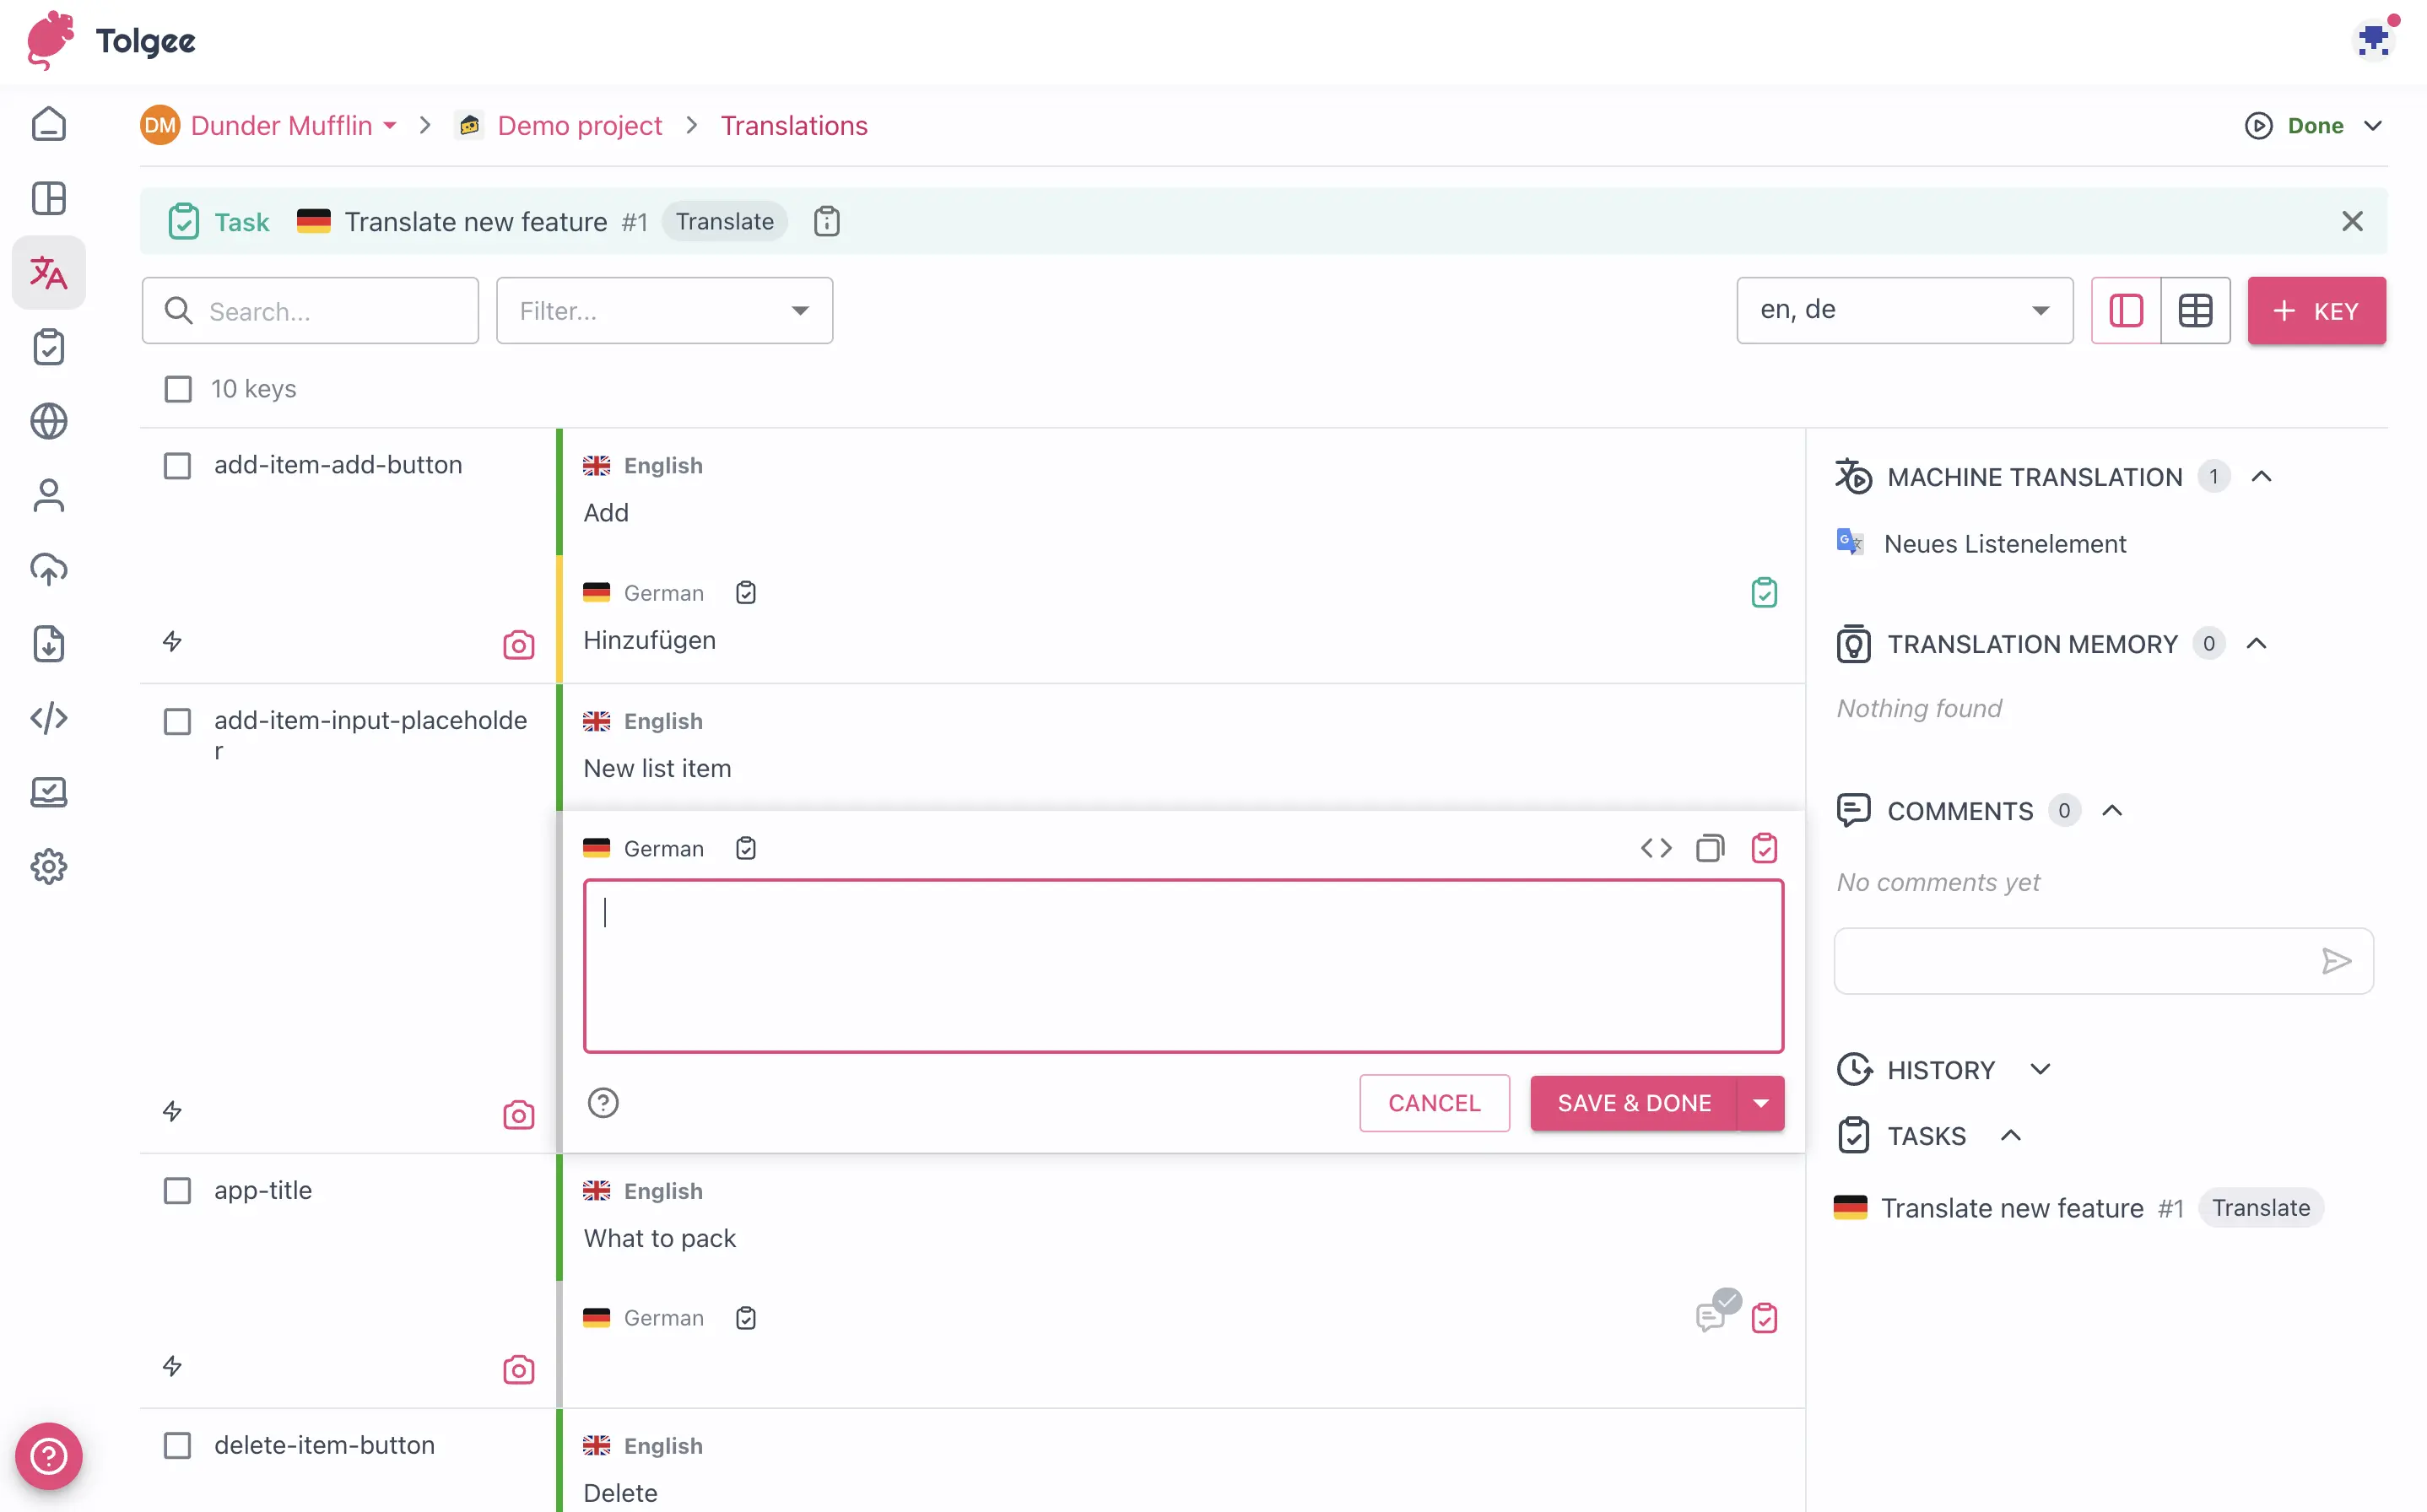The height and width of the screenshot is (1512, 2427).
Task: Switch to the Done filter view
Action: pyautogui.click(x=2315, y=124)
